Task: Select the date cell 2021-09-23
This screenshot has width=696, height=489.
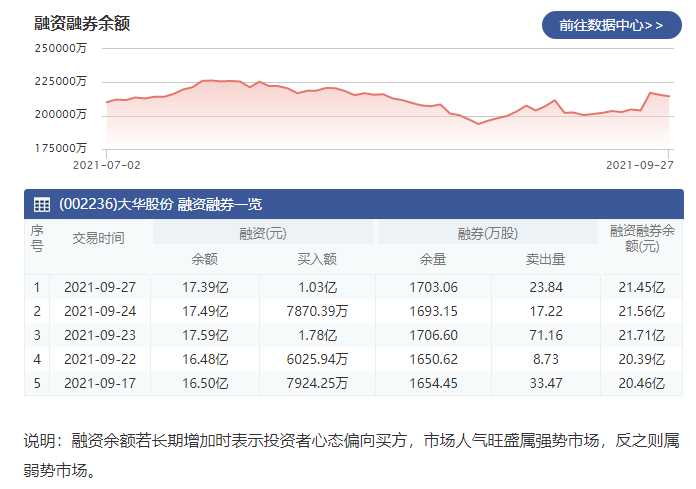Action: coord(100,335)
